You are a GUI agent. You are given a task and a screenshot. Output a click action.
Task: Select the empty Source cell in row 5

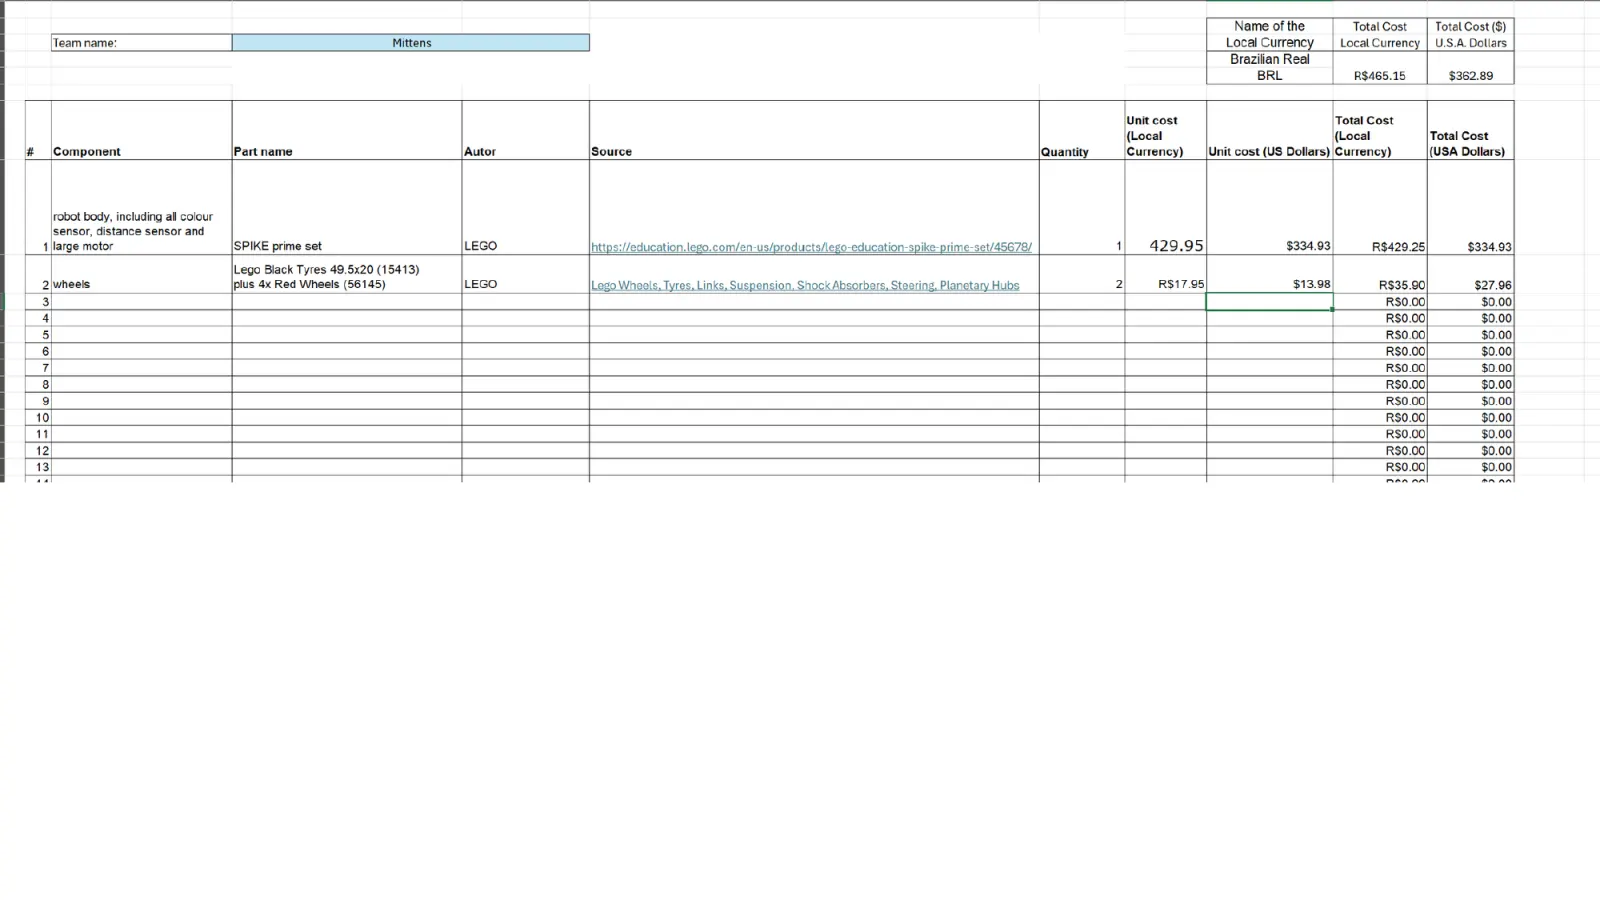click(814, 334)
